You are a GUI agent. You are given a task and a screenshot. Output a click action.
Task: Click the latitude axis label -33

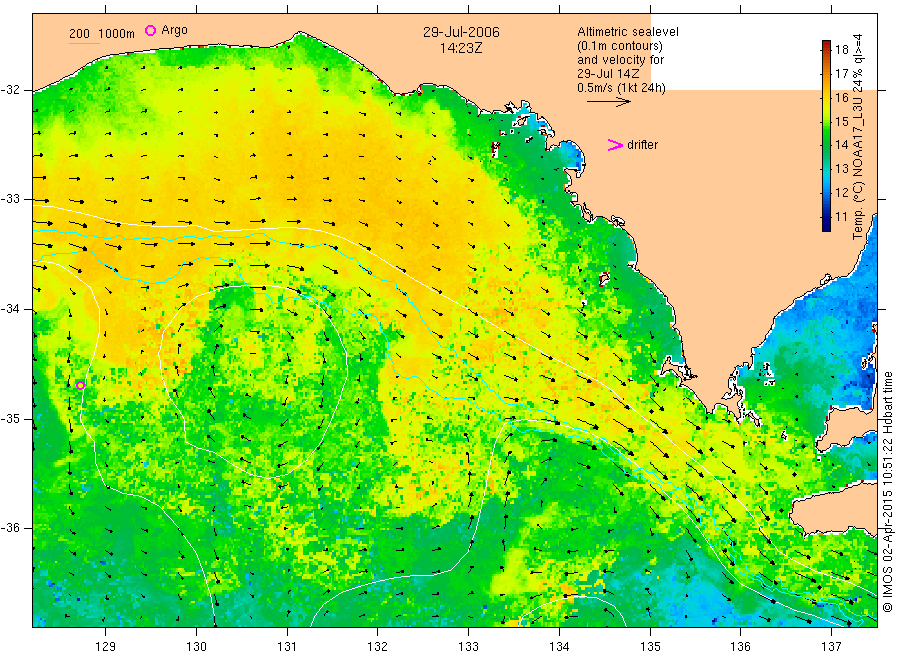click(11, 199)
